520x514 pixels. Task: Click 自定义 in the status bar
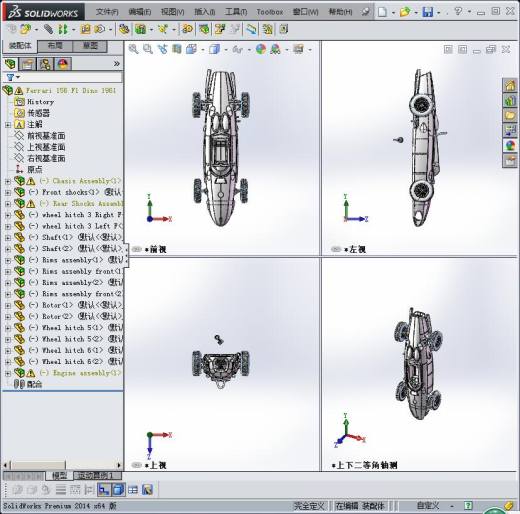click(x=428, y=506)
